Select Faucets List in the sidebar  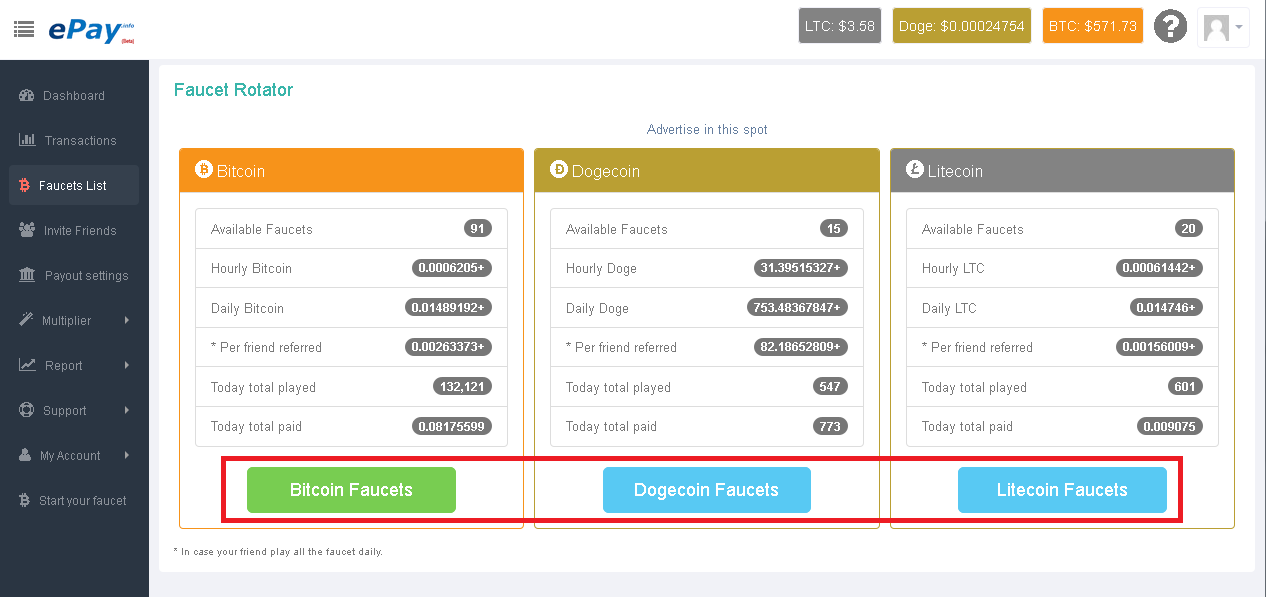click(74, 186)
